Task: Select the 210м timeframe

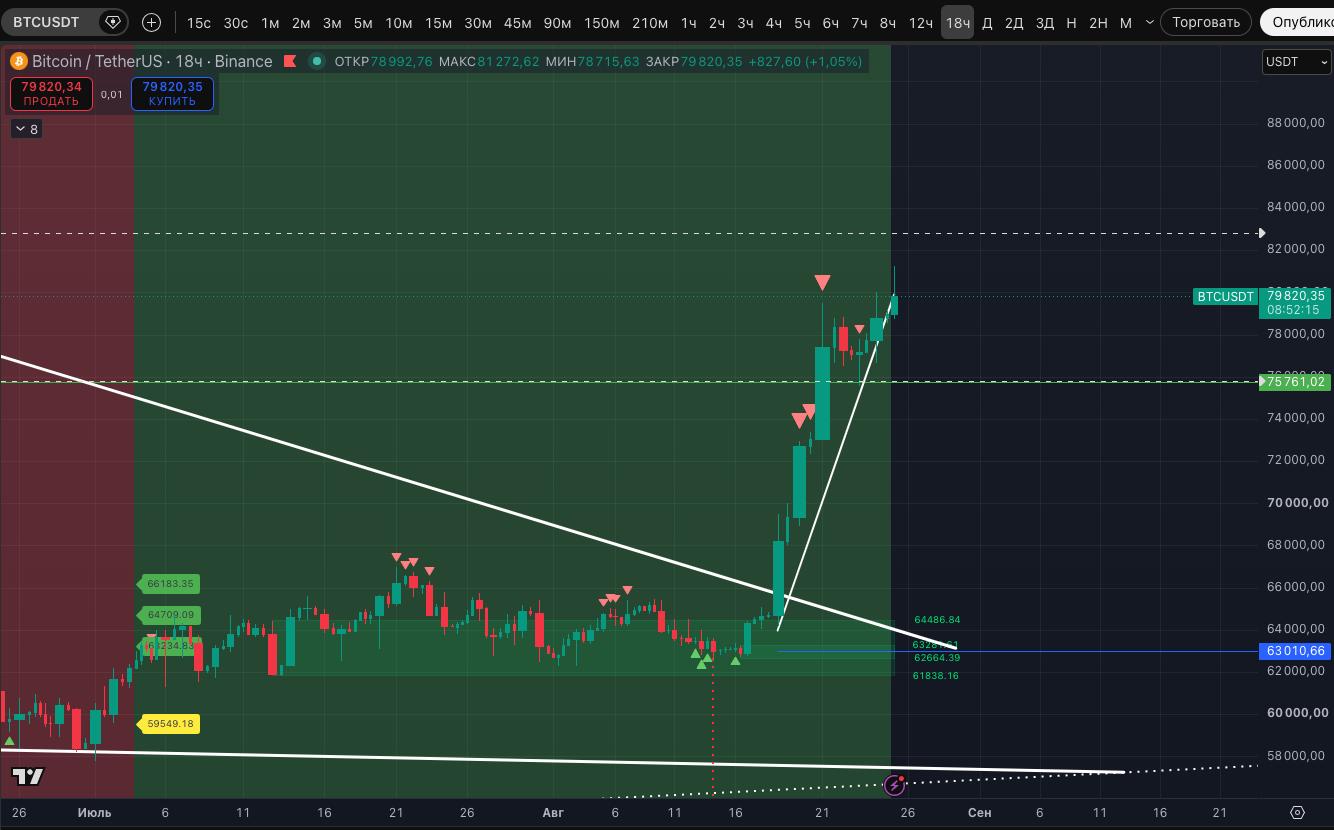Action: point(650,22)
